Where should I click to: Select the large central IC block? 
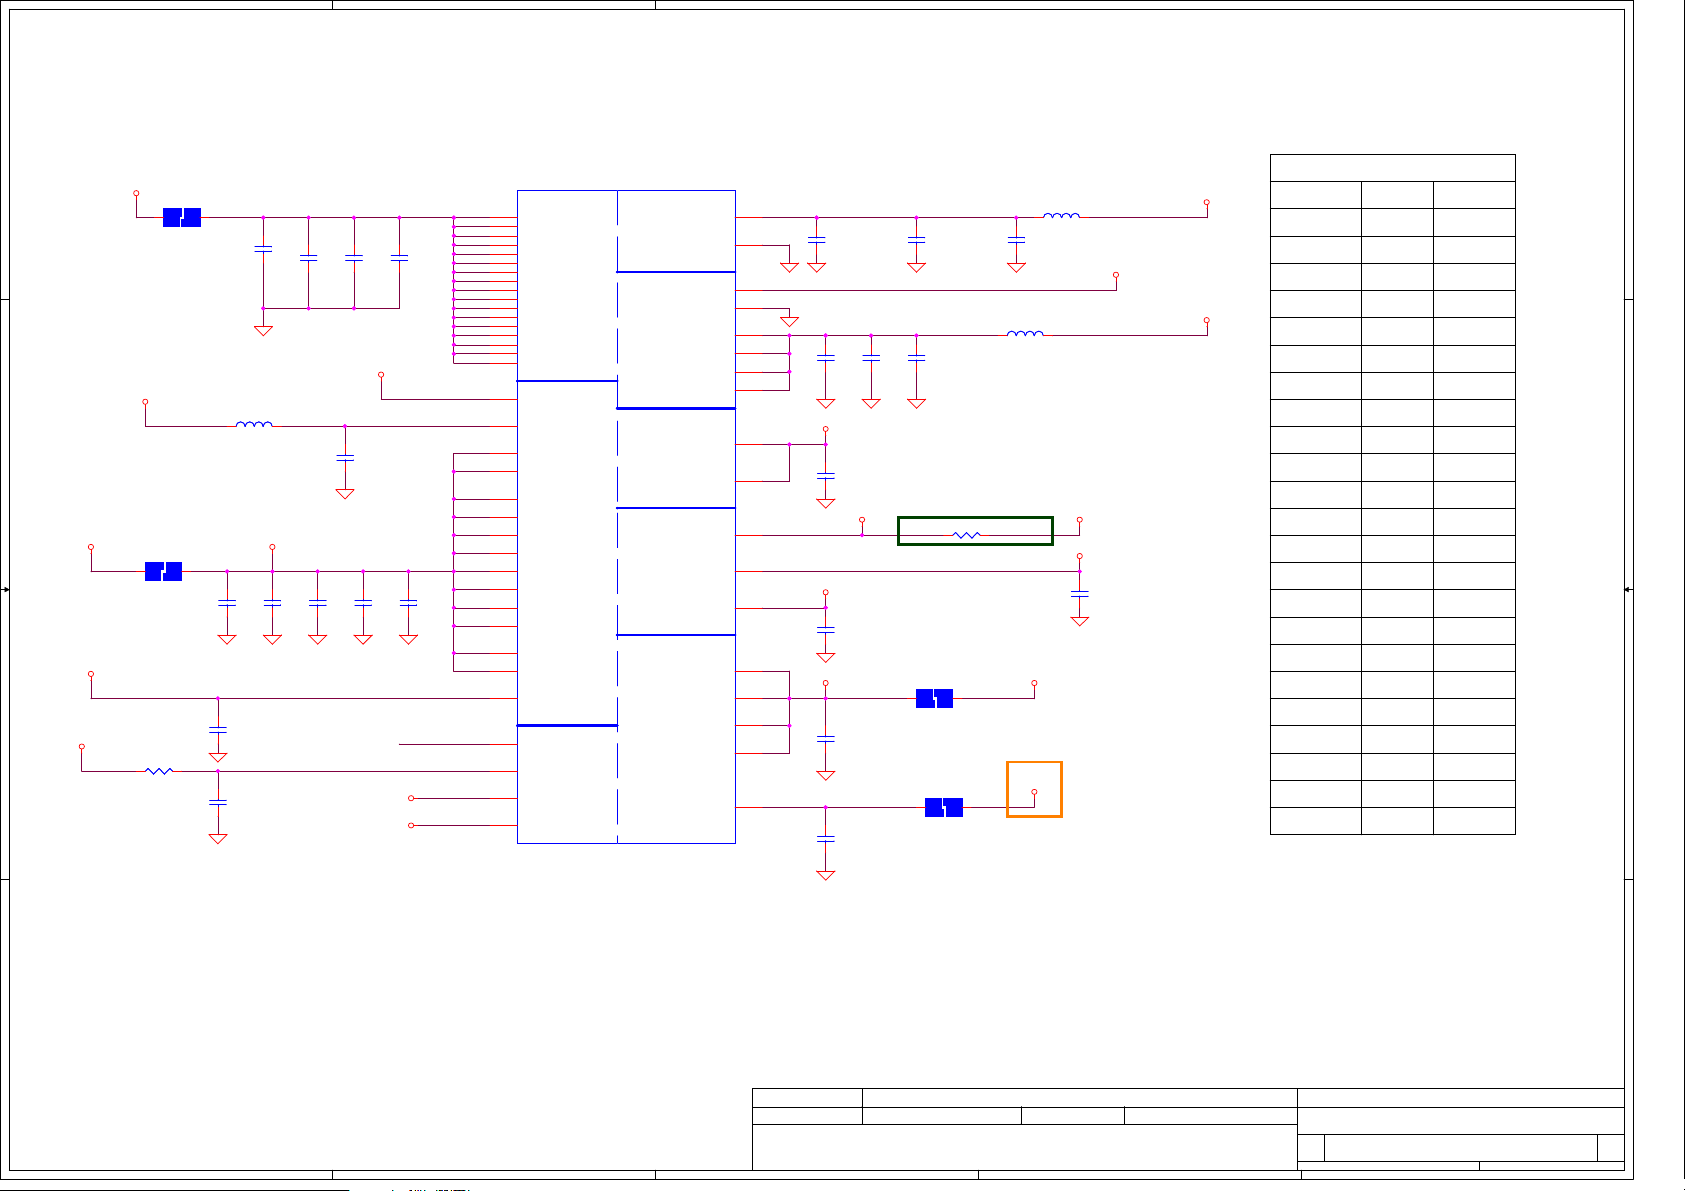[x=626, y=516]
